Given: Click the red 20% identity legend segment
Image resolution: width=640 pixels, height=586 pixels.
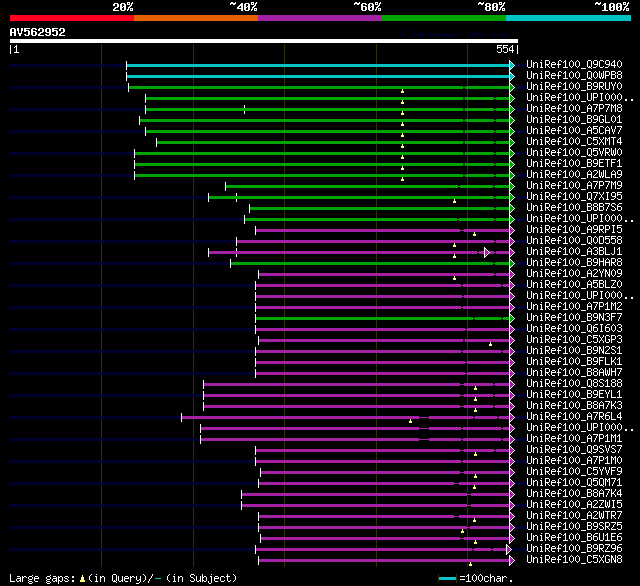Looking at the screenshot, I should (x=72, y=18).
